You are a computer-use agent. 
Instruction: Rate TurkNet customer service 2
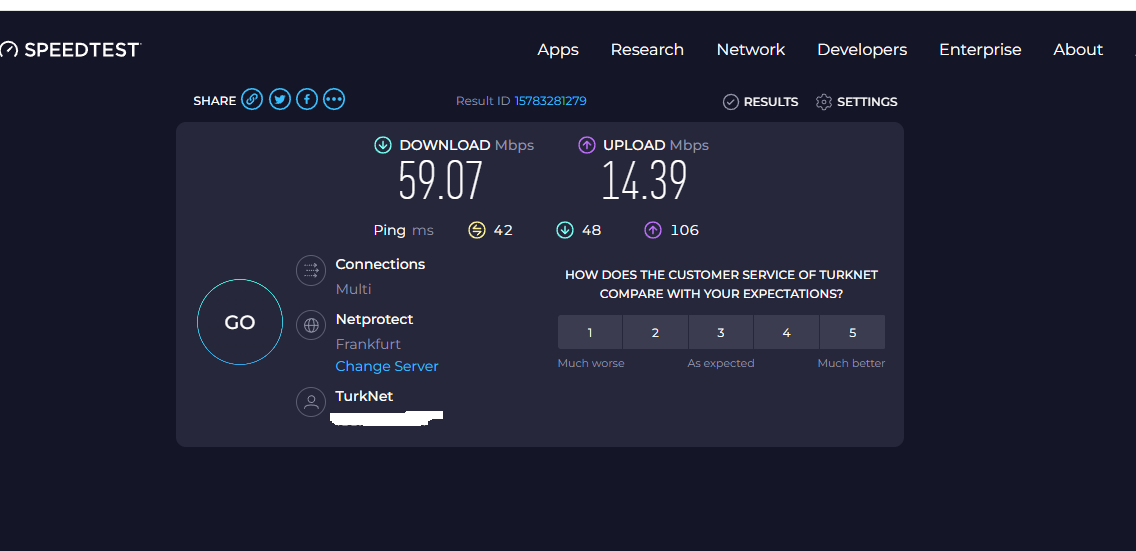point(655,332)
